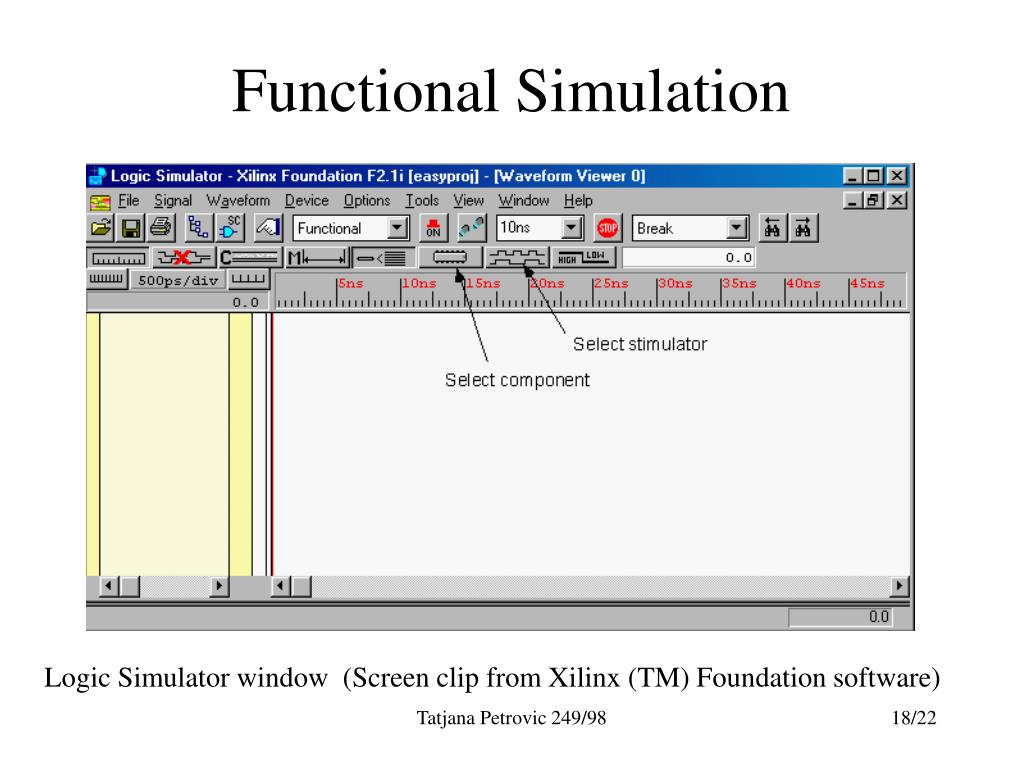Open the Window menu
This screenshot has width=1024, height=768.
tap(524, 200)
